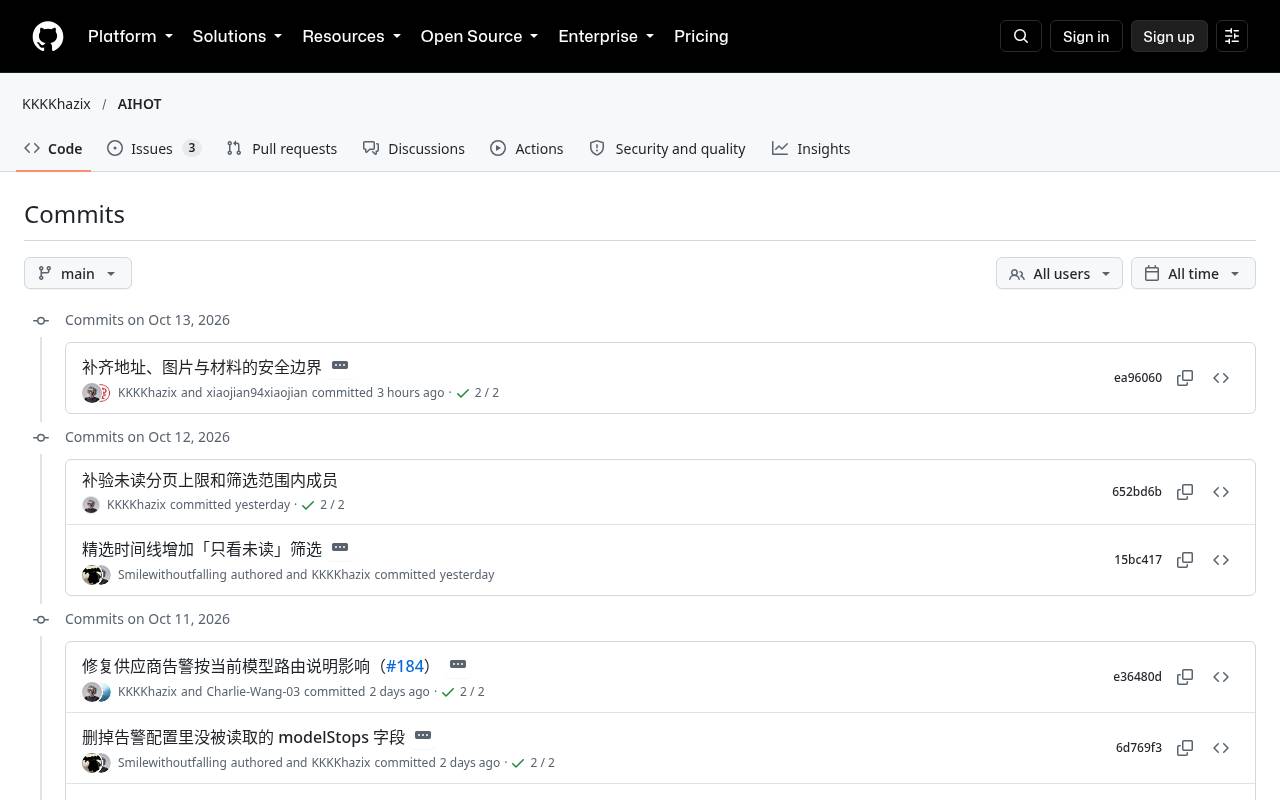Open the Pricing link
This screenshot has height=800, width=1280.
click(701, 36)
